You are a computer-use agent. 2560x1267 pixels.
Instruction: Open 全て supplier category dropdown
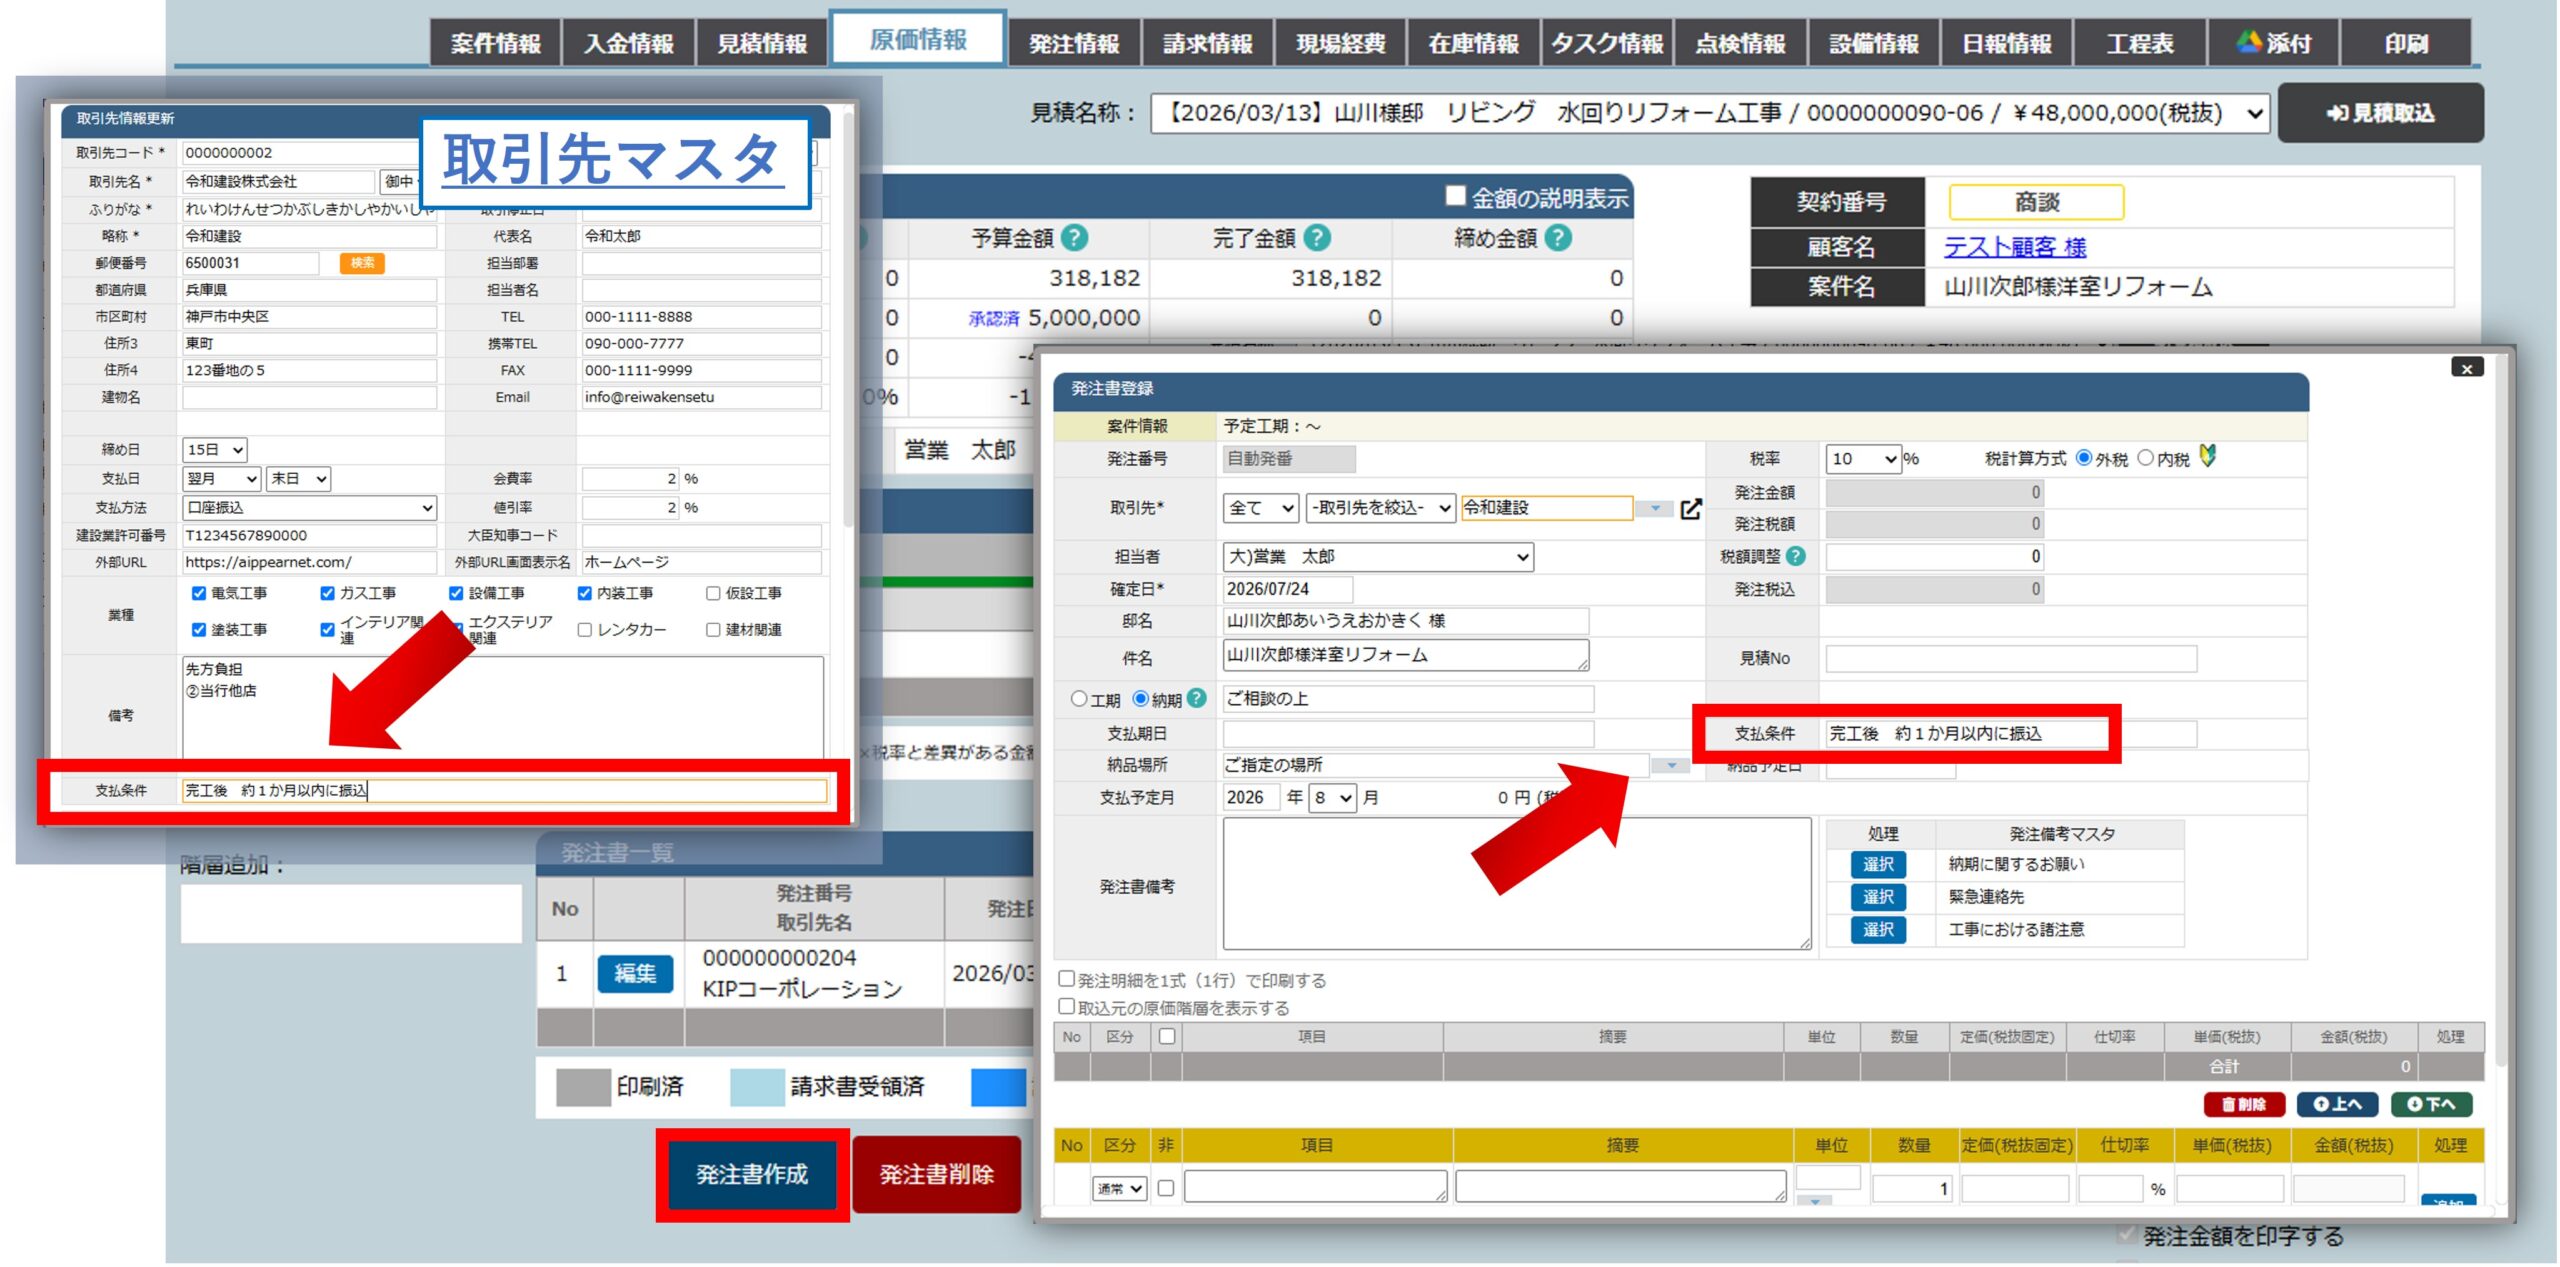coord(1261,508)
